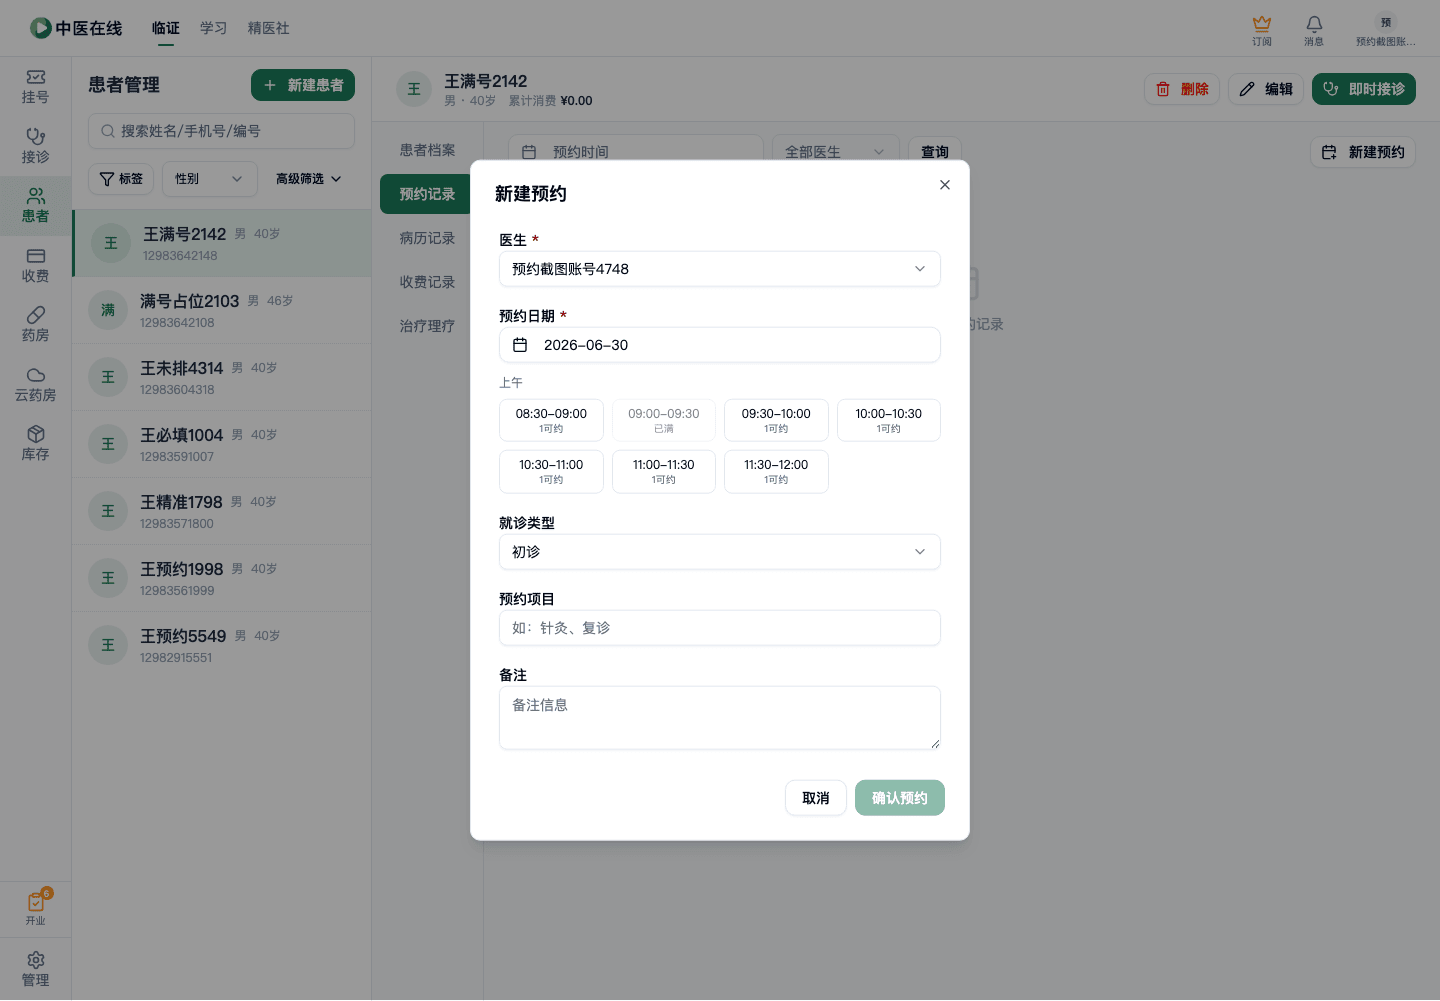Select the 10:00–10:30 time slot
Viewport: 1440px width, 1001px height.
(x=889, y=420)
